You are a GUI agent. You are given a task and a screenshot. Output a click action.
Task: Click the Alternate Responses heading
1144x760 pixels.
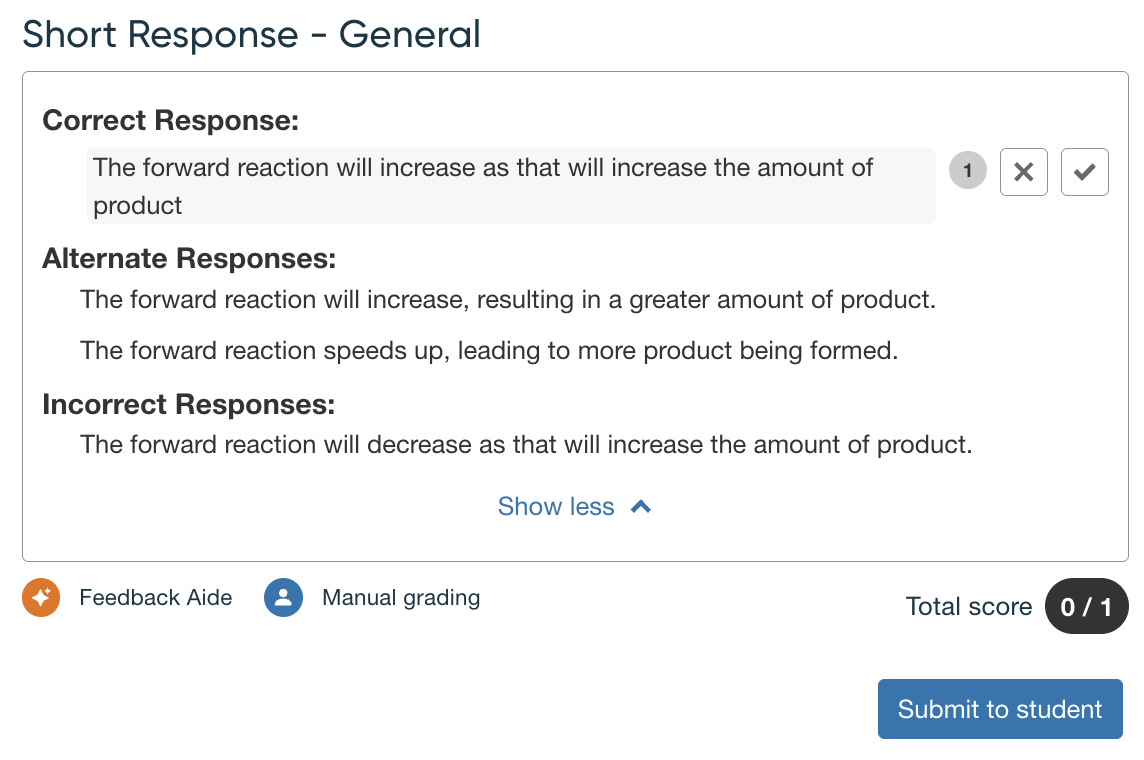click(189, 259)
